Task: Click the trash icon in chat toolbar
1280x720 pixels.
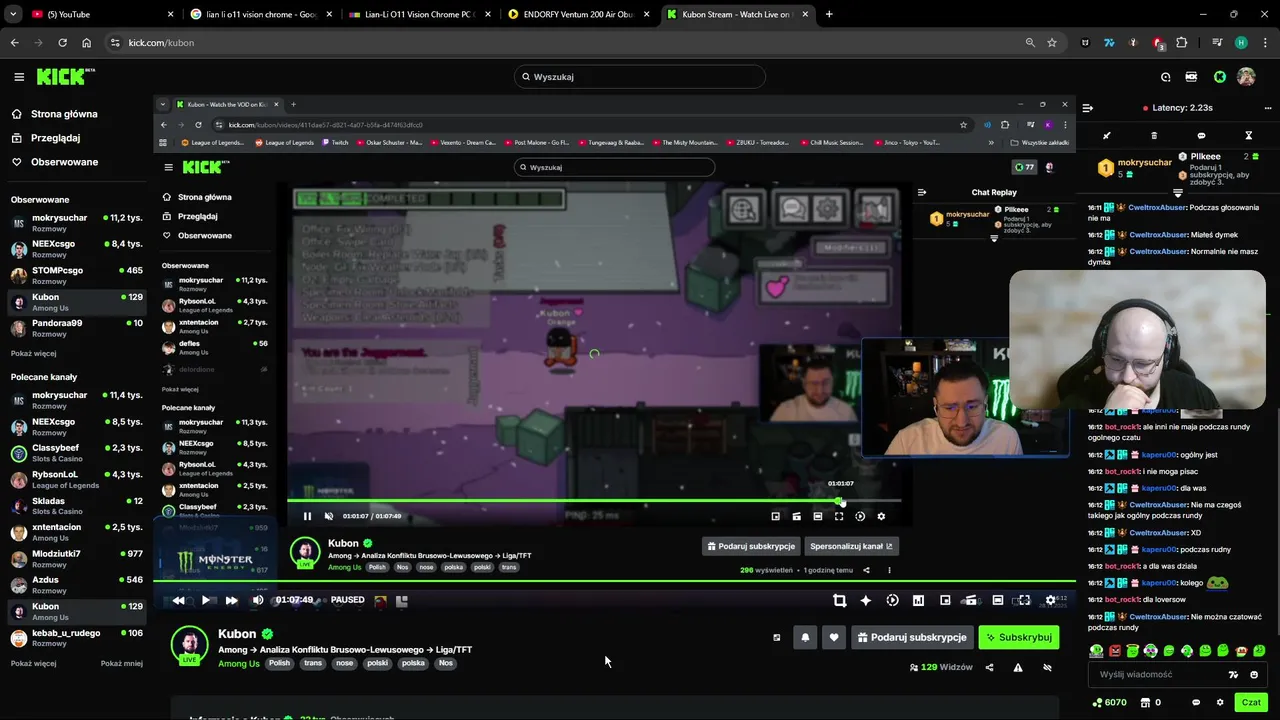Action: 1154,135
